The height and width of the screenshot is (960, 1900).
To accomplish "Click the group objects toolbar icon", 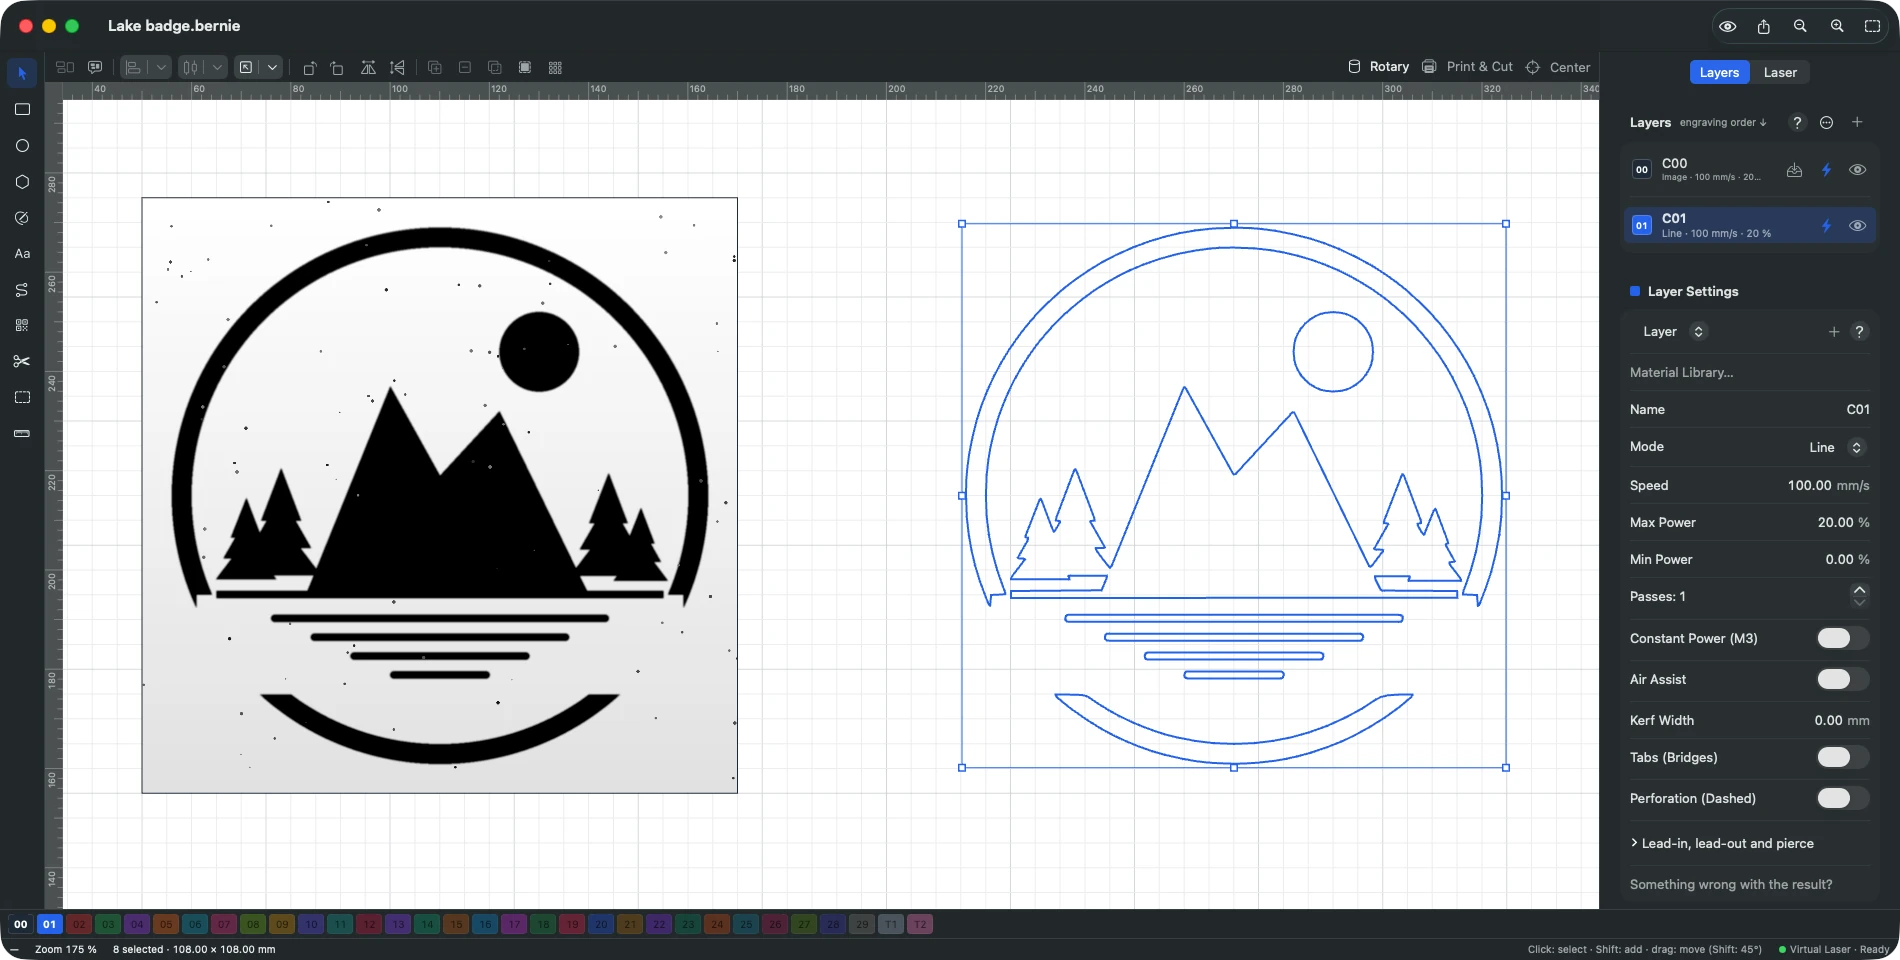I will coord(65,67).
